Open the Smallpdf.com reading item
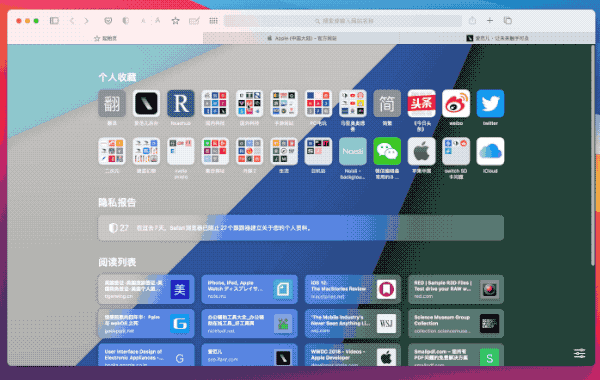This screenshot has height=380, width=600. [x=456, y=355]
